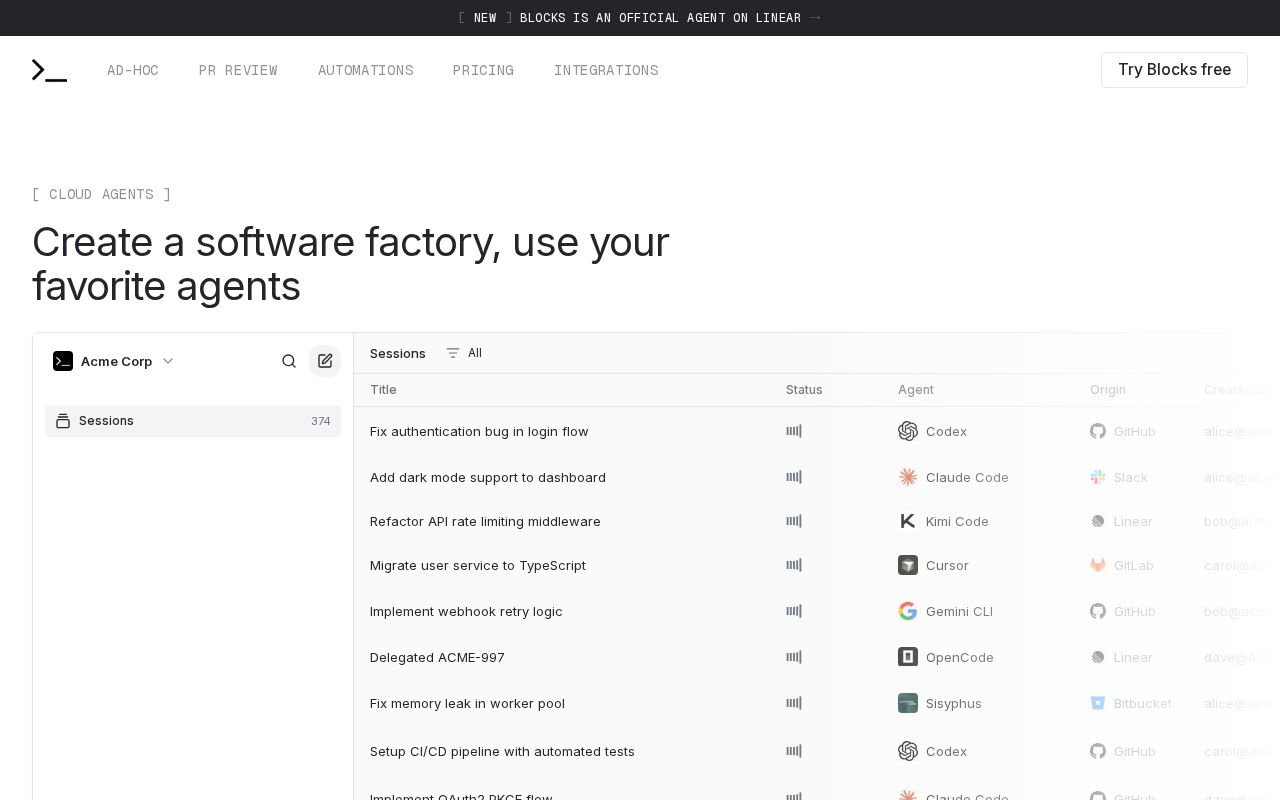This screenshot has height=800, width=1280.
Task: Click GitHub icon in authentication bug row
Action: [1098, 431]
